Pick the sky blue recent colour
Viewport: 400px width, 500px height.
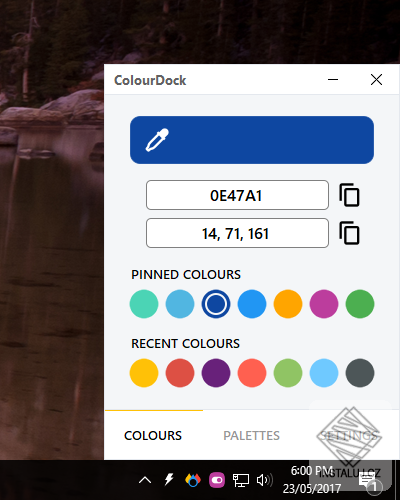coord(324,373)
